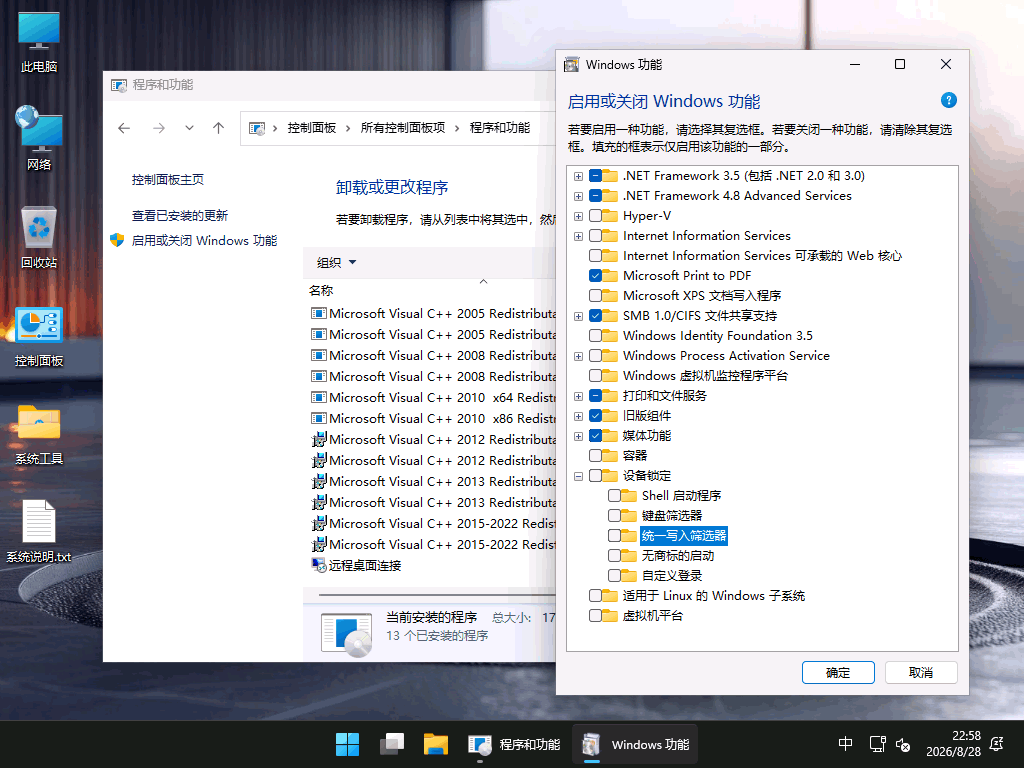1024x768 pixels.
Task: Click the shield icon beside 启用或关闭 Windows 功能
Action: point(117,240)
